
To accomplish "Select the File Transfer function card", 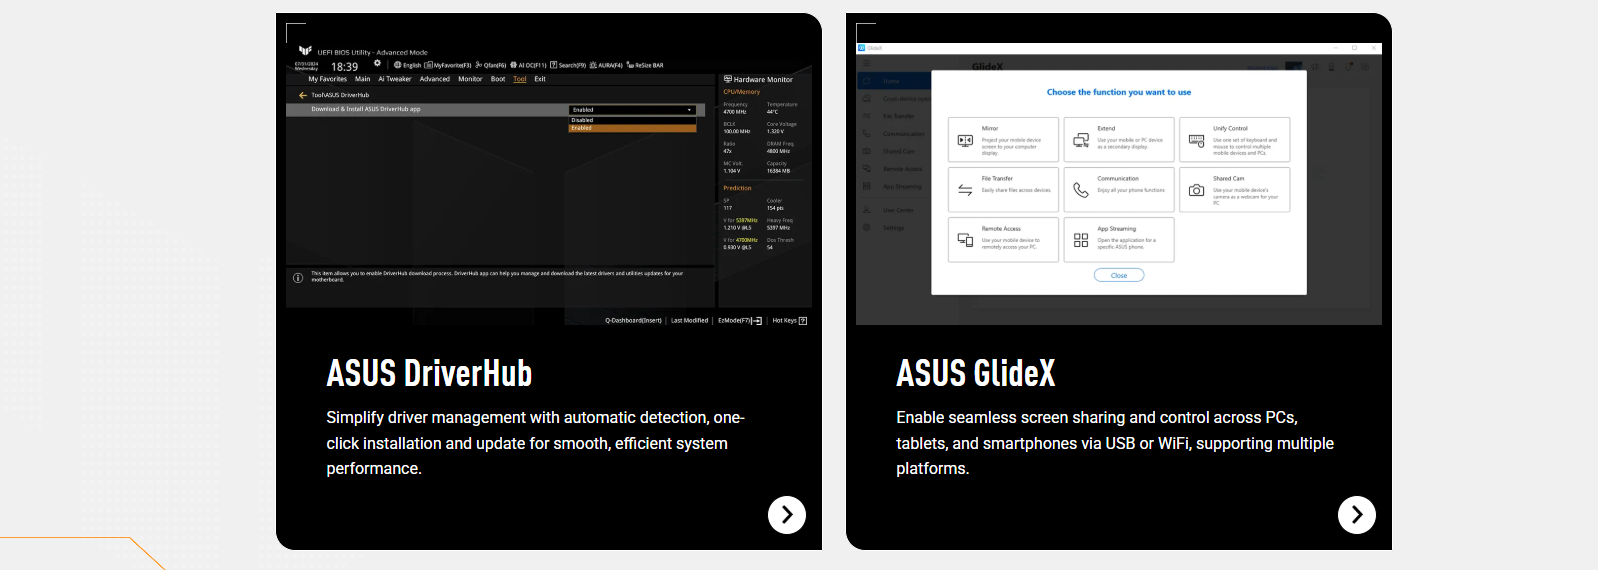I will (x=1003, y=190).
